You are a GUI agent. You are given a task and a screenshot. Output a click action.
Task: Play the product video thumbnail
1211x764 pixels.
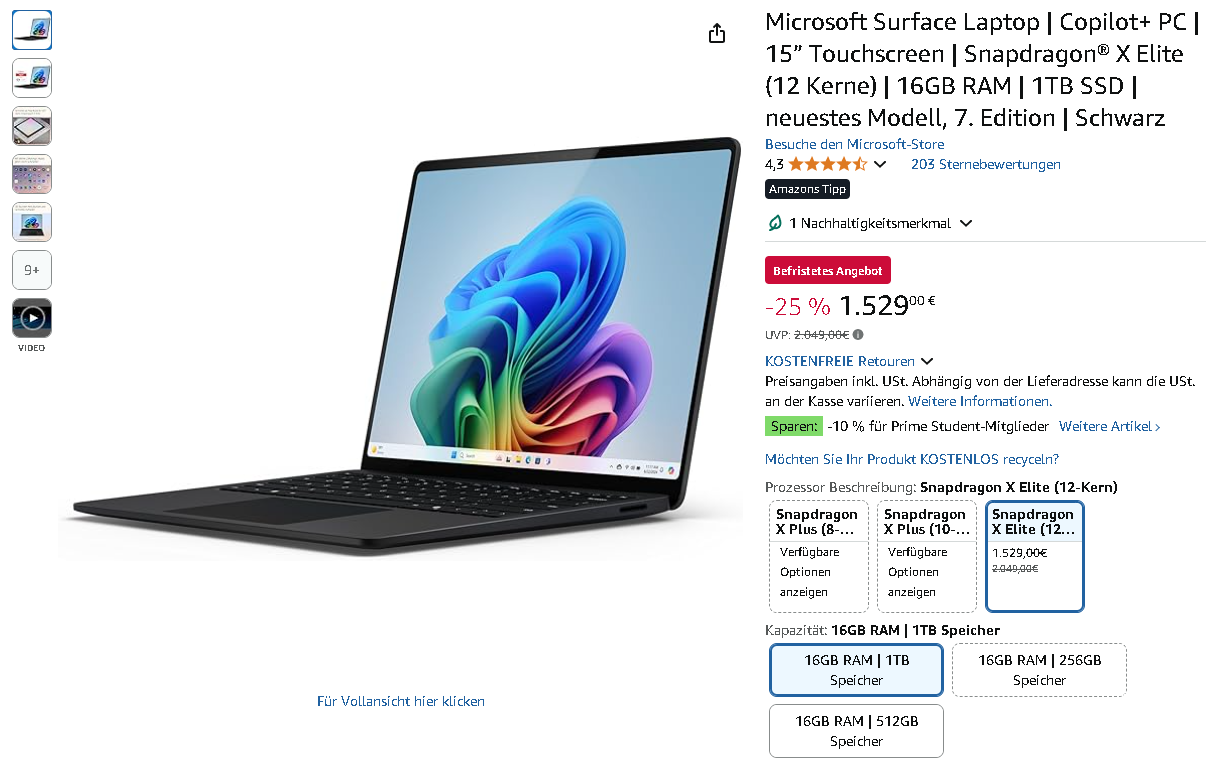pos(32,318)
